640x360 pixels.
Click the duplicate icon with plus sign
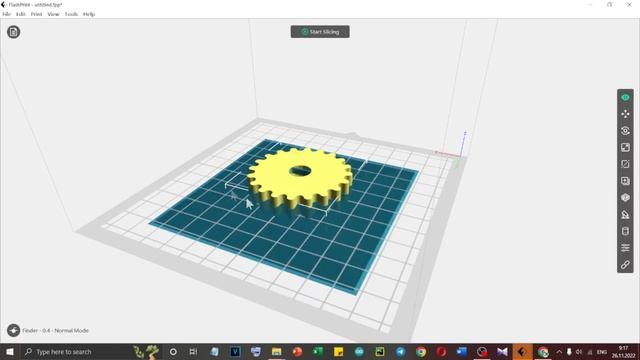(x=625, y=181)
